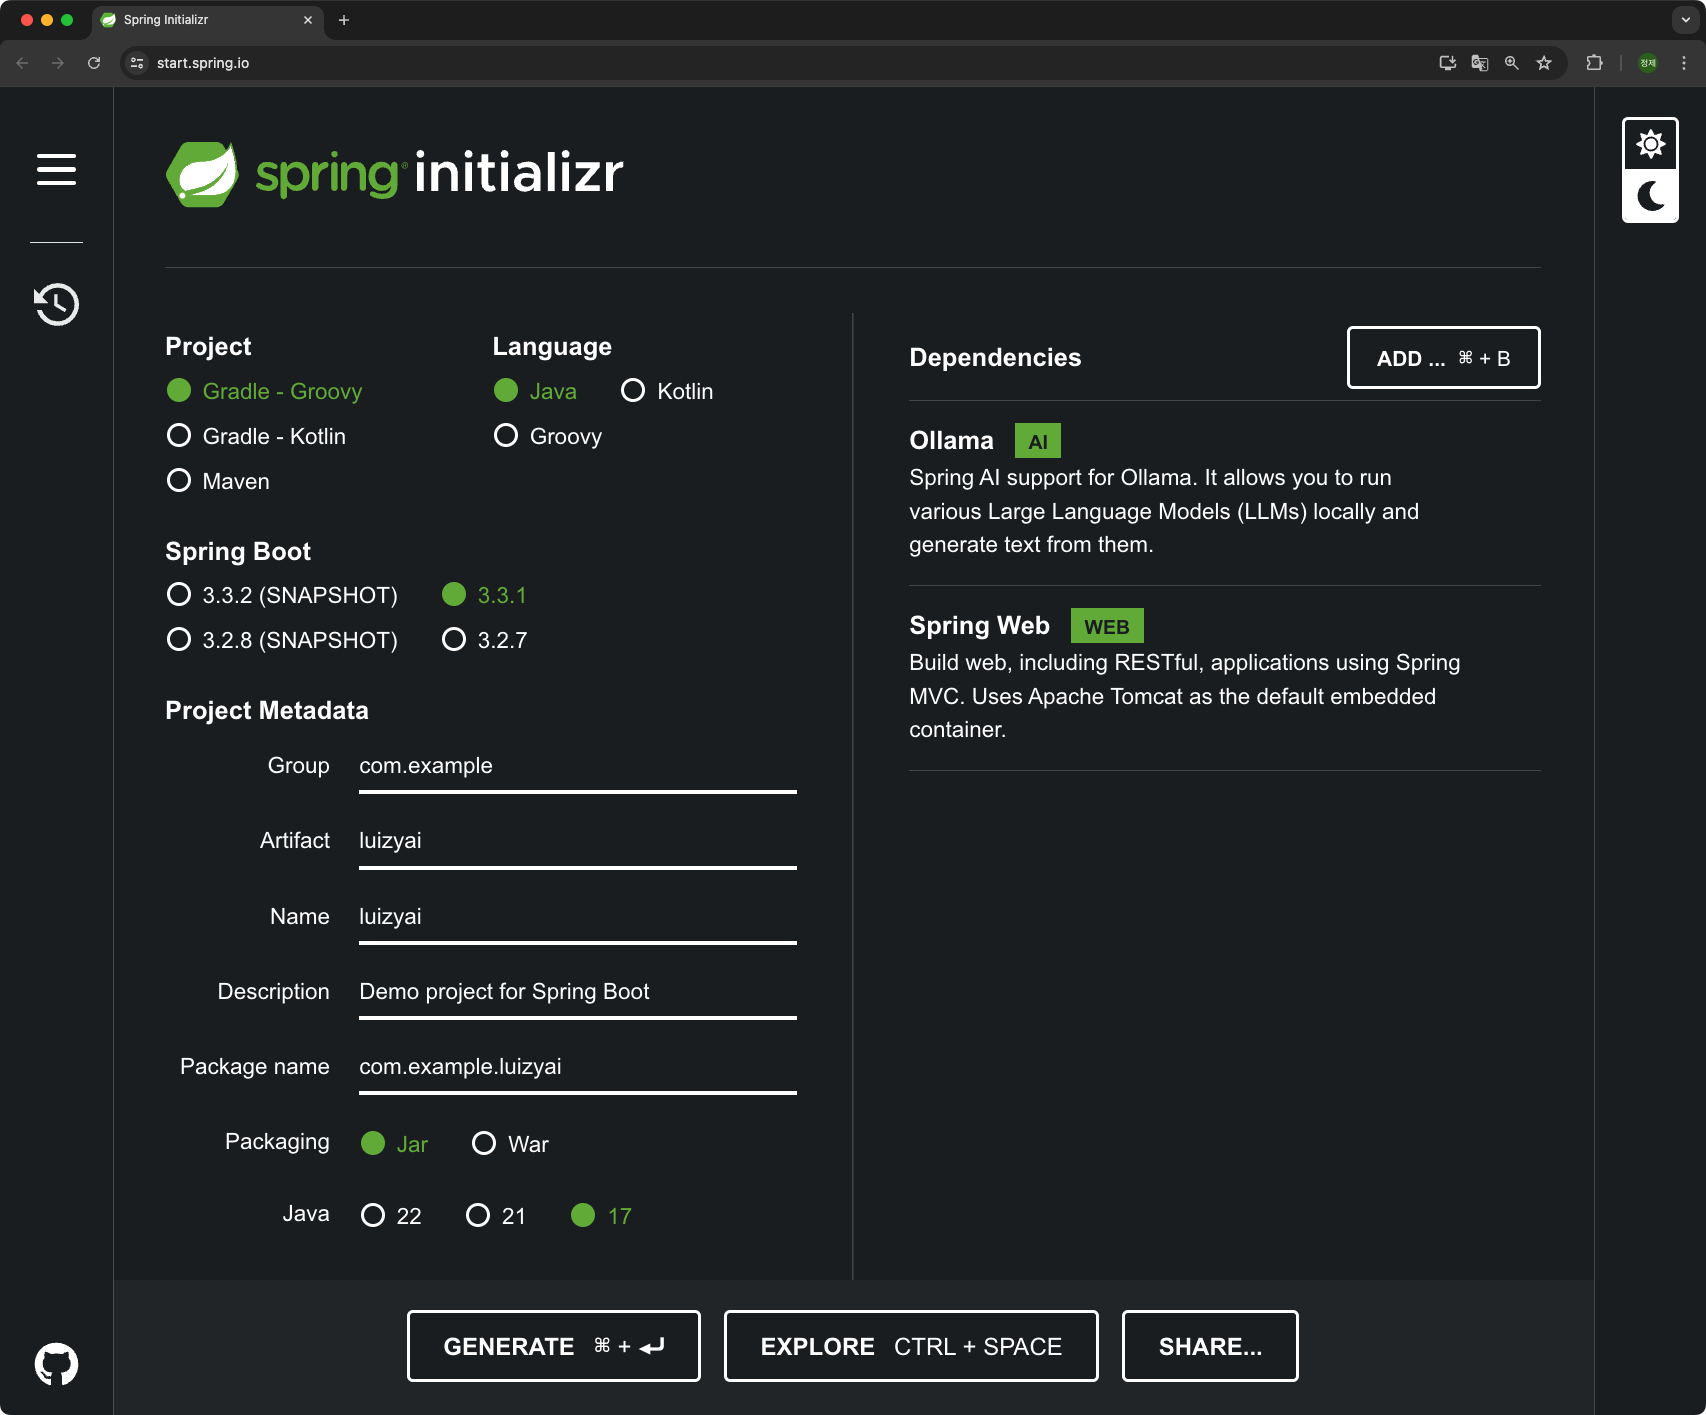Select Java version 17

pos(601,1216)
